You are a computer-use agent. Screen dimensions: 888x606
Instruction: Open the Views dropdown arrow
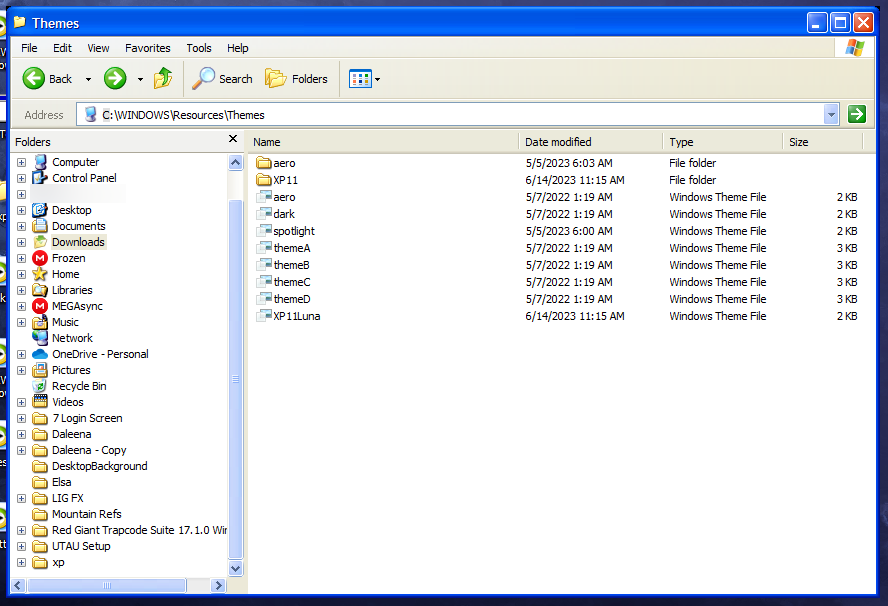click(x=378, y=79)
